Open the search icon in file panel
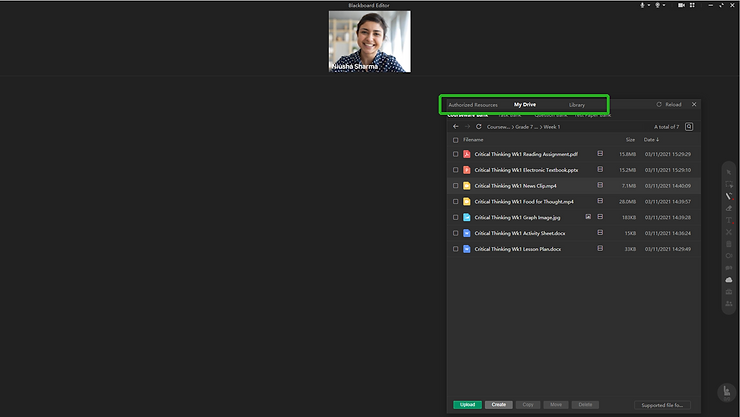 click(689, 127)
